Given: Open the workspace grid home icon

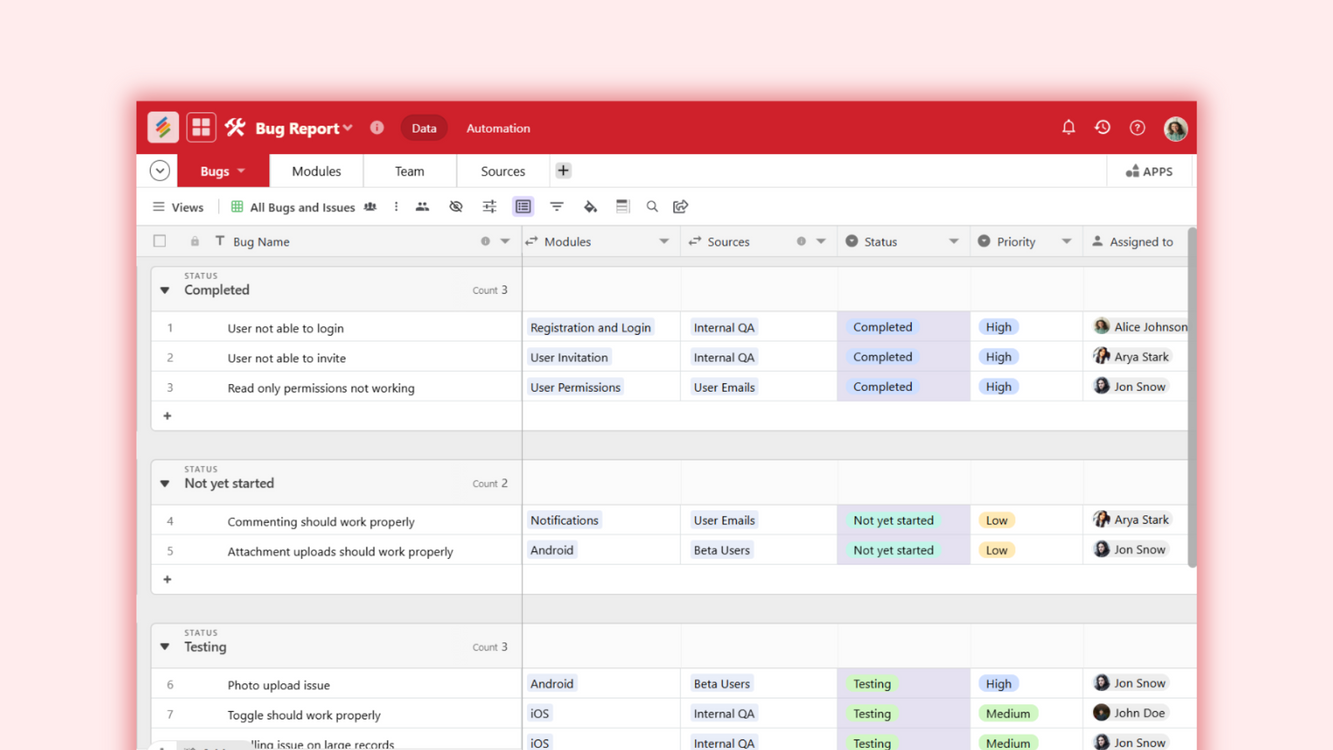Looking at the screenshot, I should (x=201, y=127).
